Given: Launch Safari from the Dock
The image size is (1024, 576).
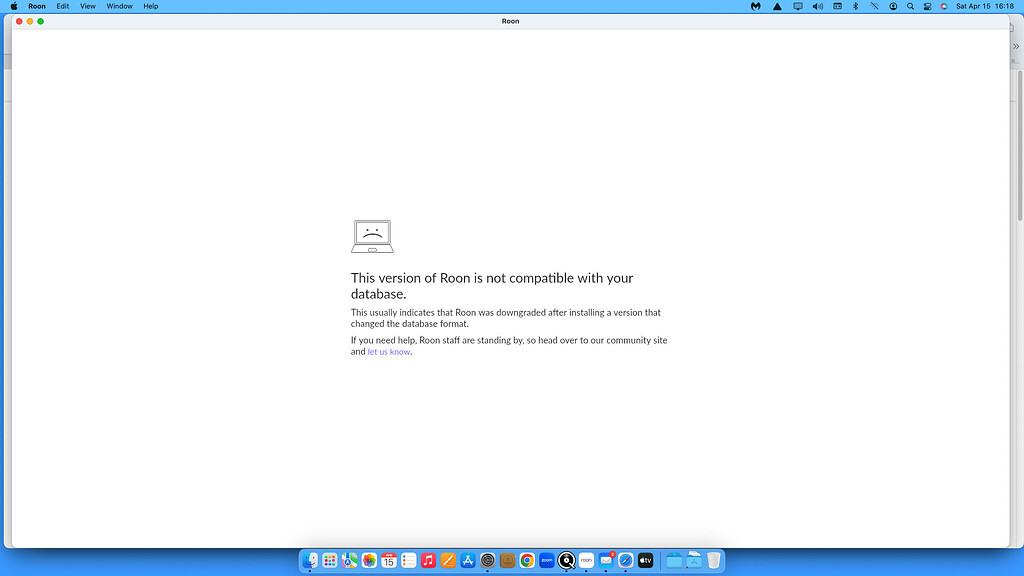Looking at the screenshot, I should click(624, 560).
